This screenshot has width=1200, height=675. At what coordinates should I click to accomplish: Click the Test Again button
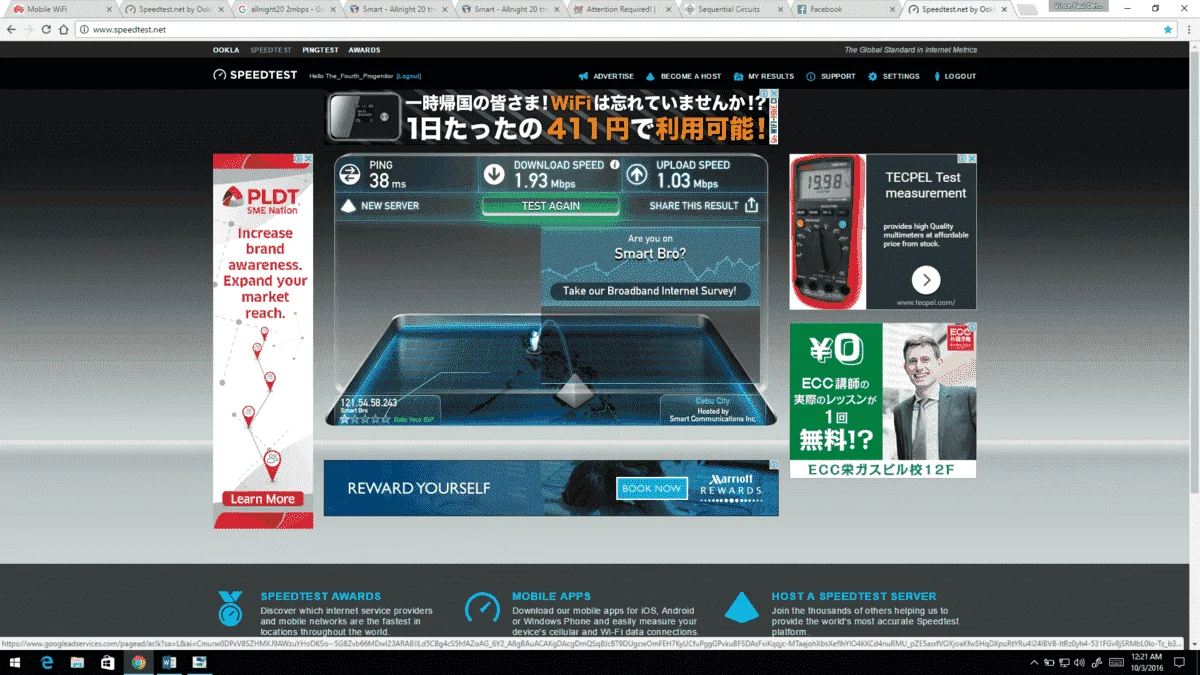[x=550, y=206]
